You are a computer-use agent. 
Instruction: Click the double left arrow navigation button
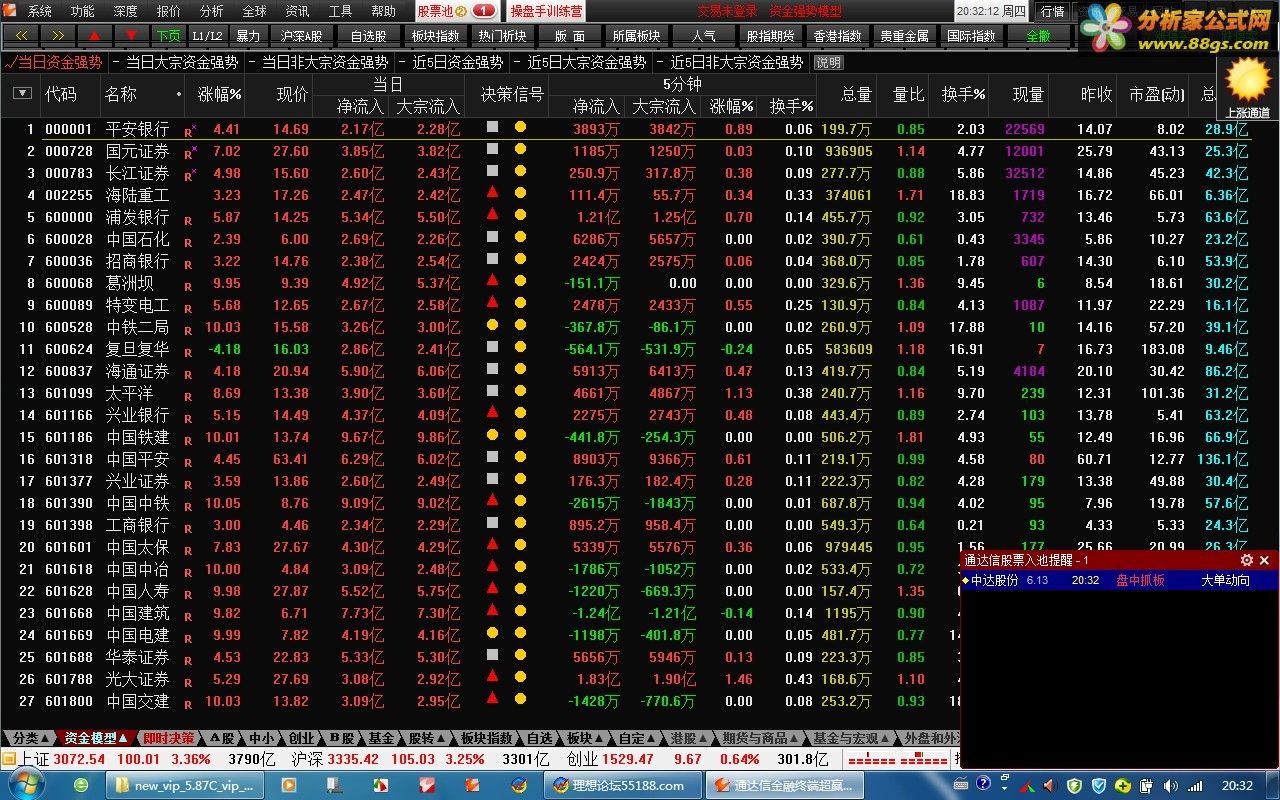click(20, 35)
